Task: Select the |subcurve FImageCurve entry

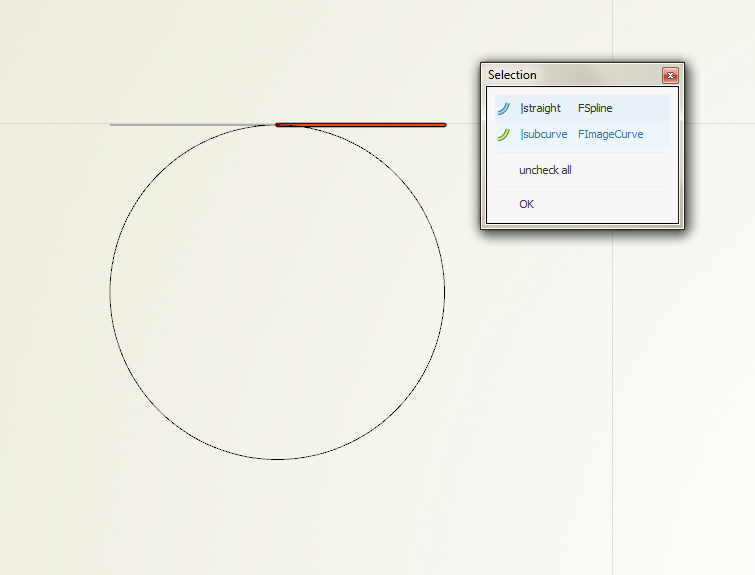Action: coord(582,134)
